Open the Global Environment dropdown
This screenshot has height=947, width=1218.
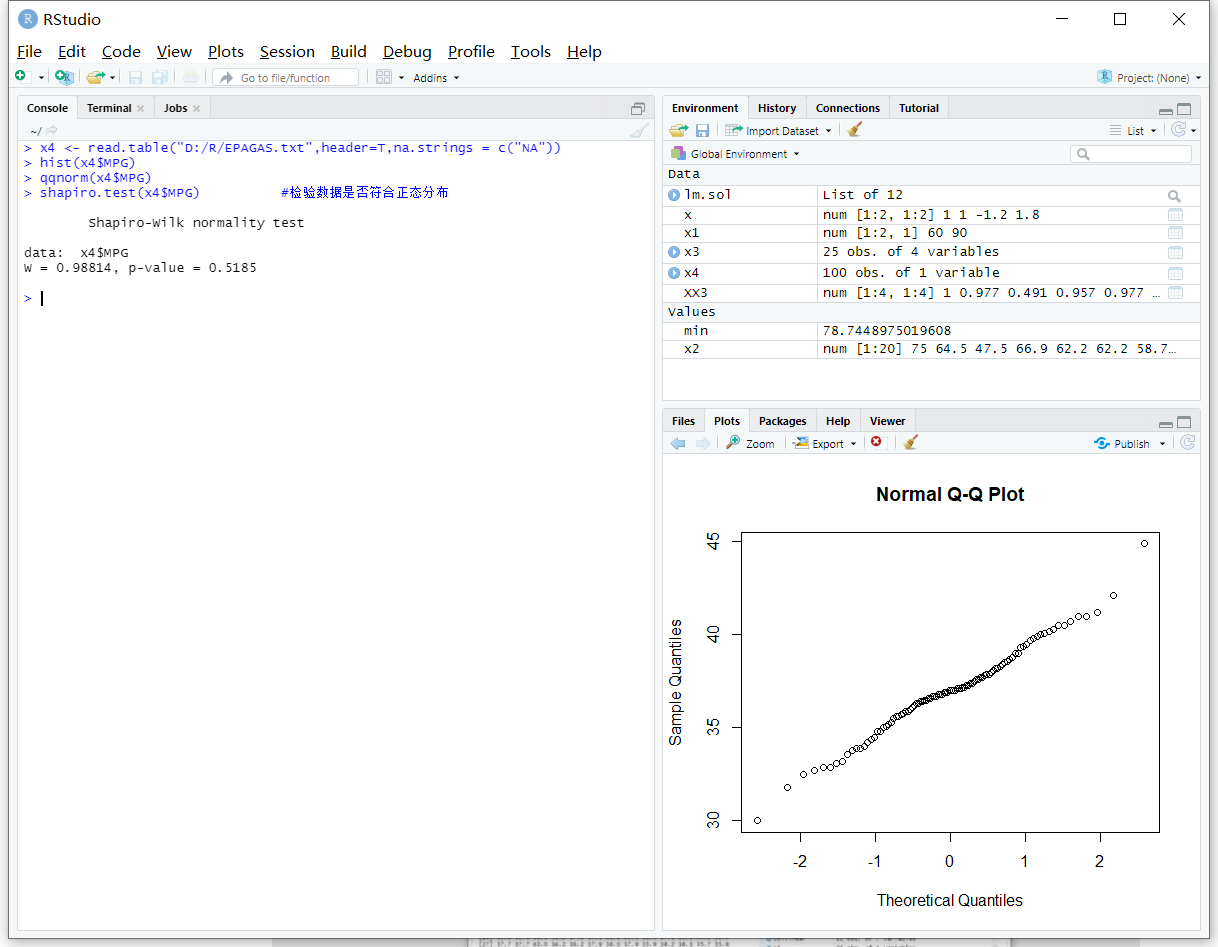(x=735, y=154)
